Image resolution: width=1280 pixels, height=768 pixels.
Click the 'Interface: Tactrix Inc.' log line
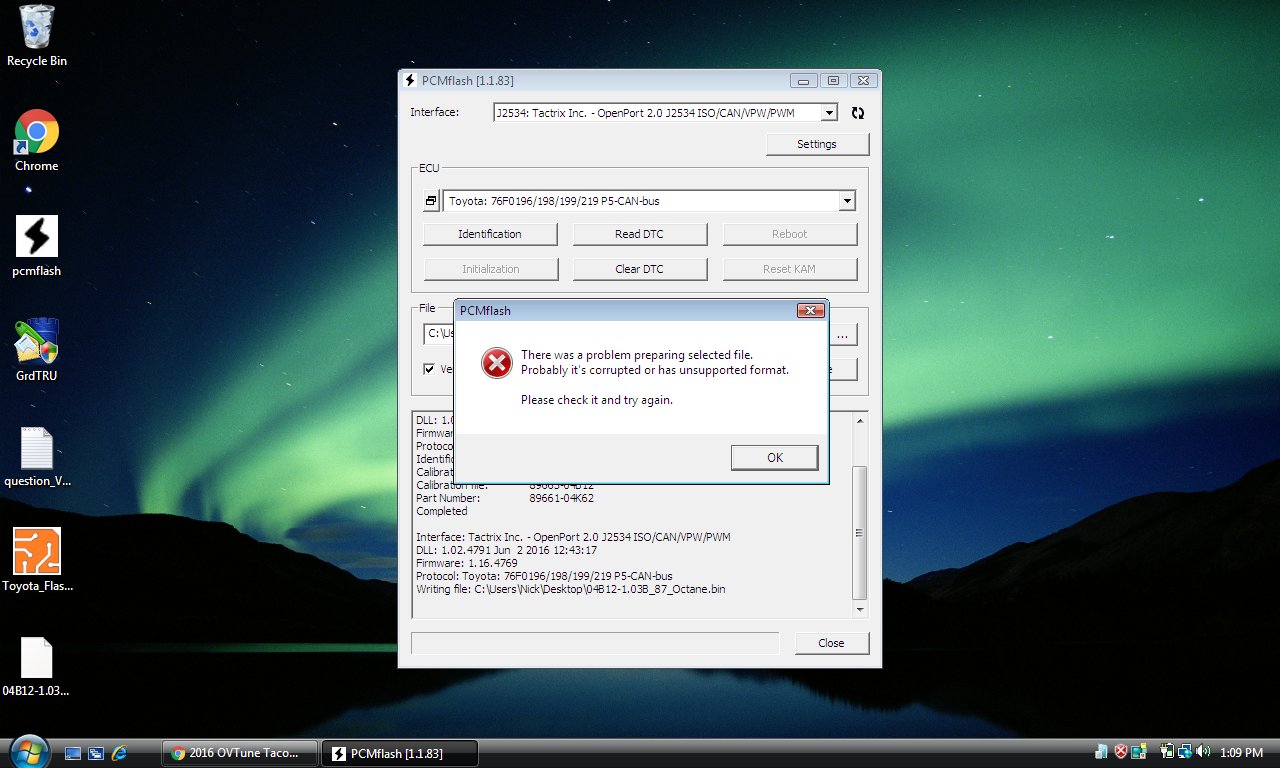click(573, 537)
